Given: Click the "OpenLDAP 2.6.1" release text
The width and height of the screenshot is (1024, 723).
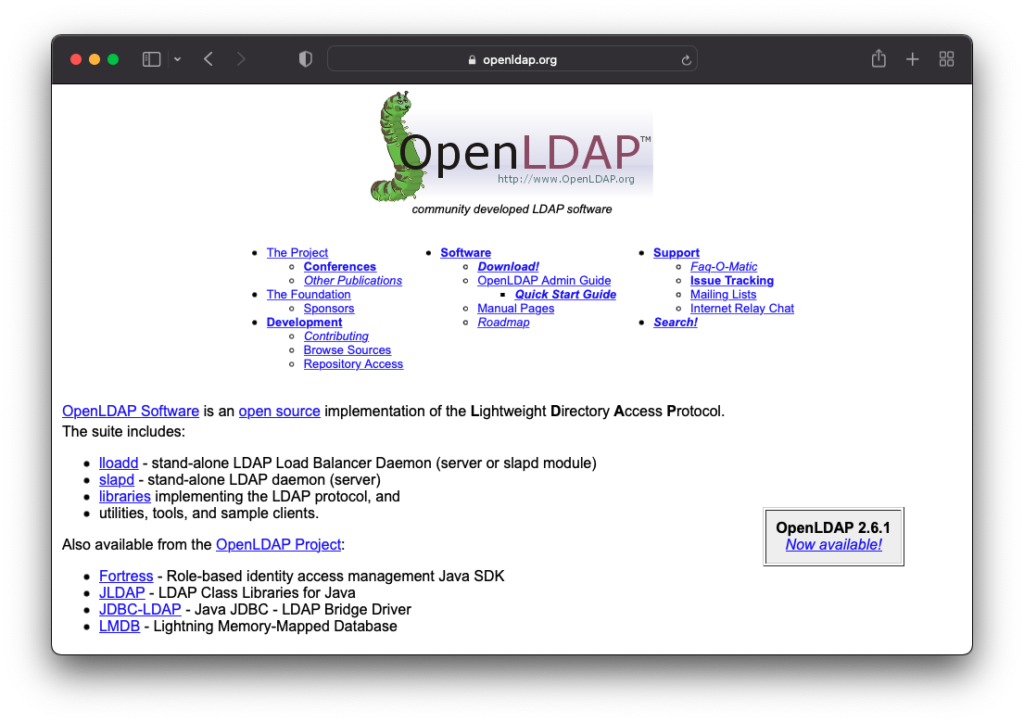Looking at the screenshot, I should tap(833, 528).
